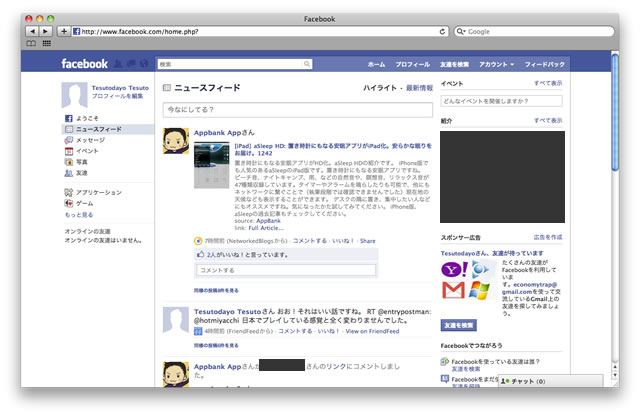
Task: Click View on FriendFeed link
Action: pos(372,331)
